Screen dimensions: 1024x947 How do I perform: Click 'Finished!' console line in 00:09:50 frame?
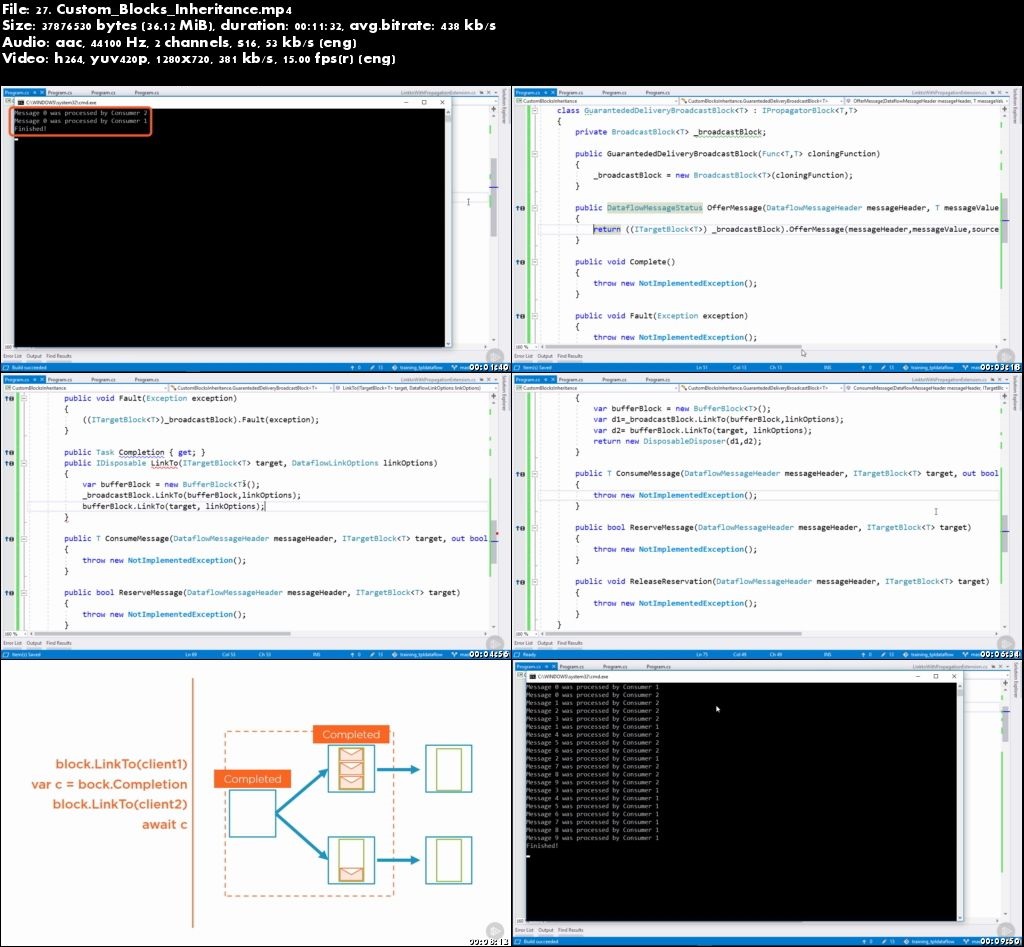[x=542, y=846]
